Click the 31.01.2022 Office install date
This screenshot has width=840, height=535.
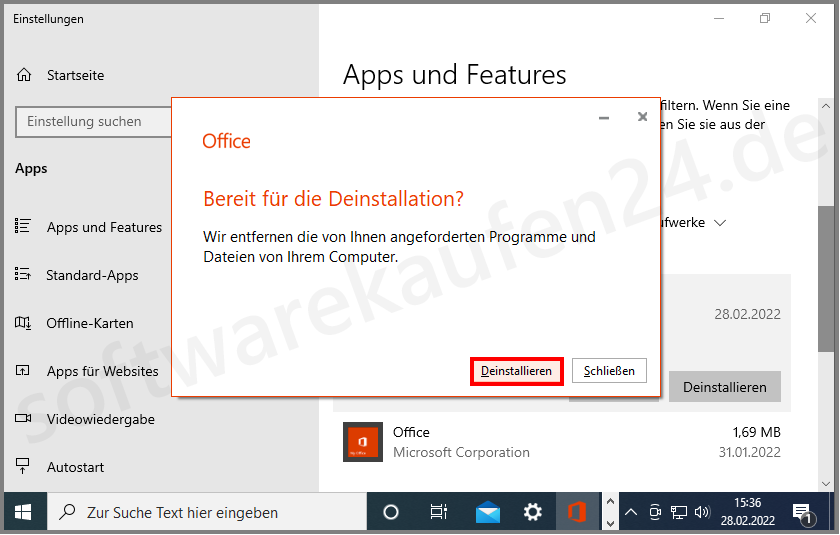pyautogui.click(x=749, y=453)
